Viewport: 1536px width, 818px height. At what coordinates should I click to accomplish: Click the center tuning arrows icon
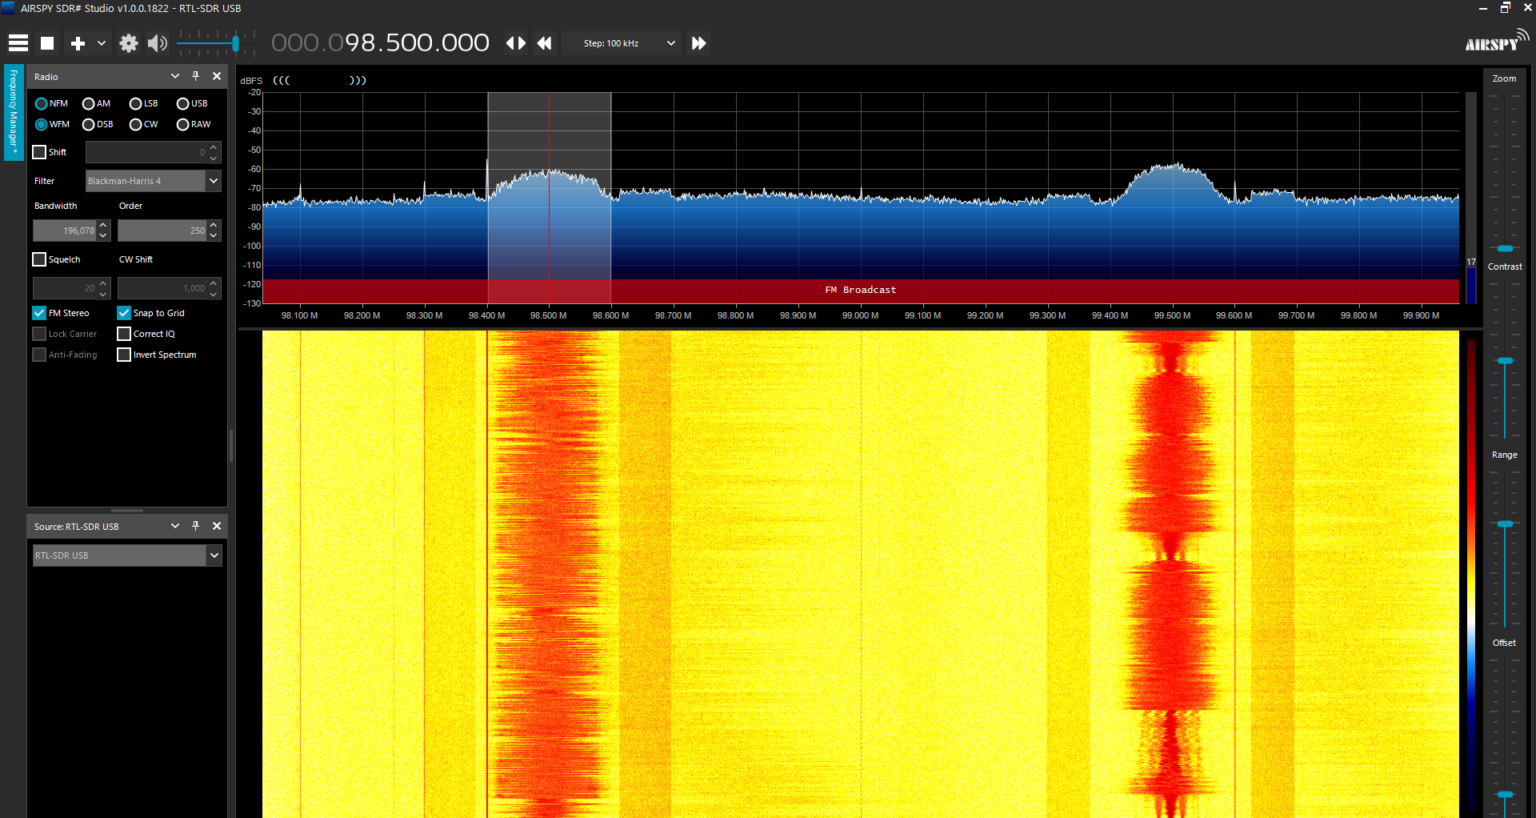click(516, 43)
